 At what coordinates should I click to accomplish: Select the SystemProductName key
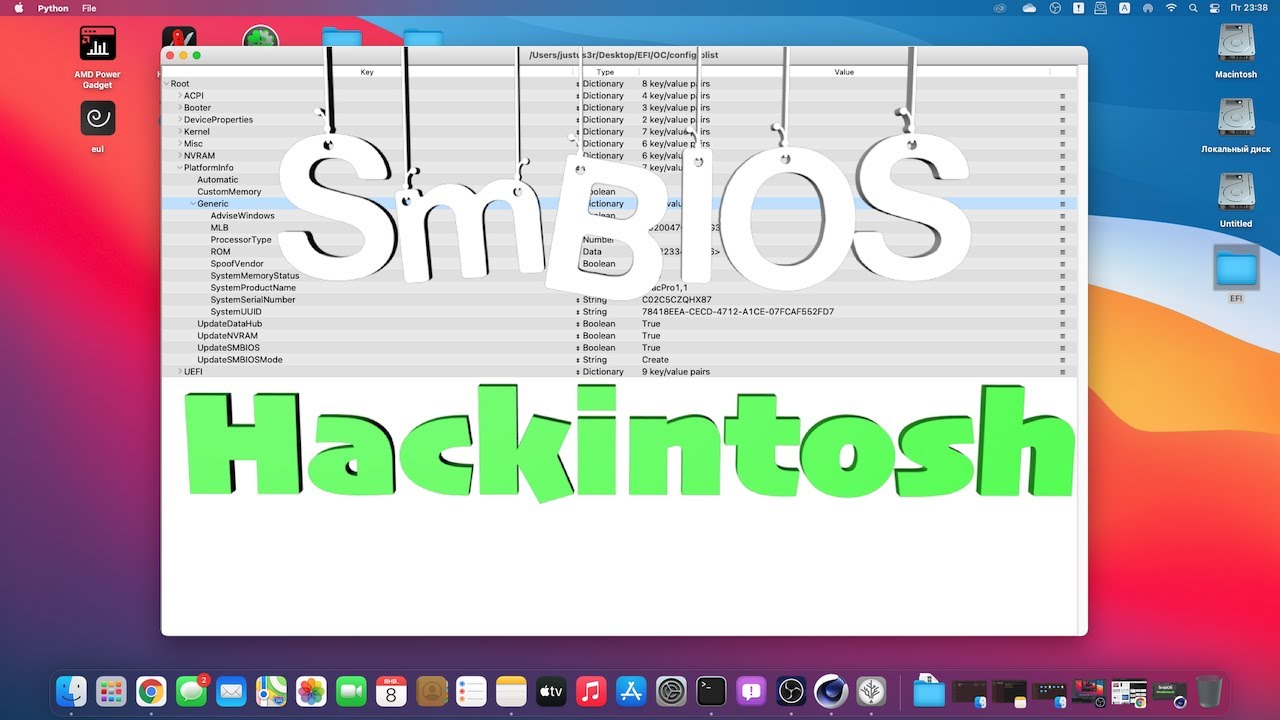click(x=253, y=288)
